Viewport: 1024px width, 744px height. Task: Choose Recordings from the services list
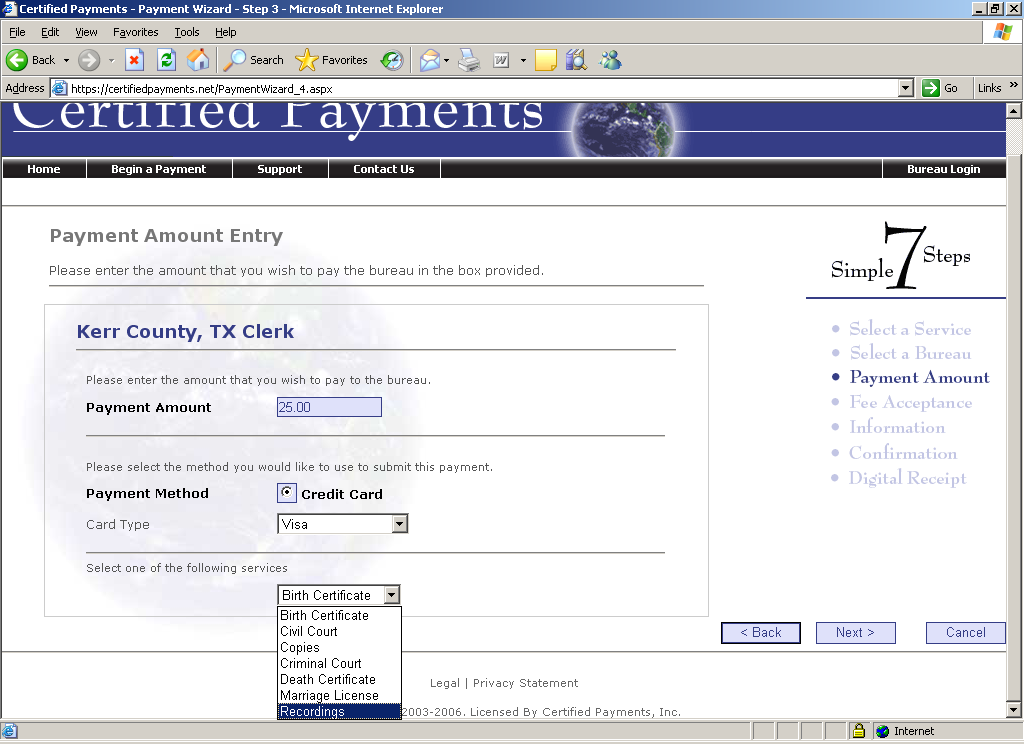[x=313, y=711]
